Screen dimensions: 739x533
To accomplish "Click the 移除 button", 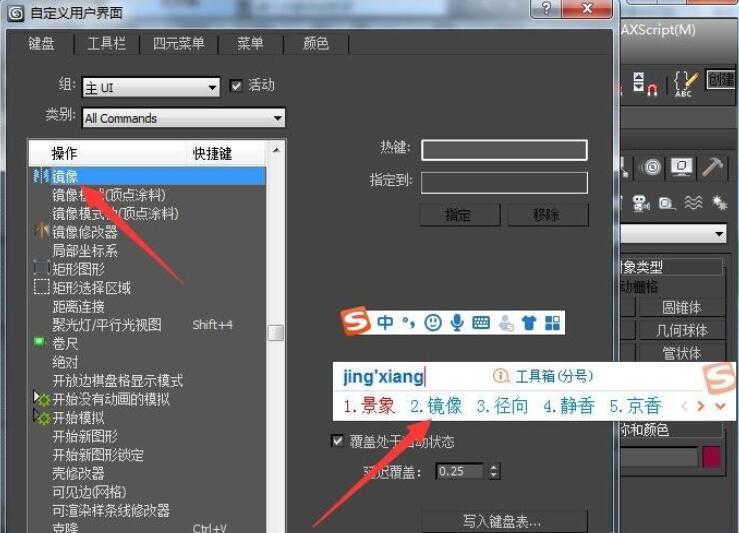I will tap(547, 215).
